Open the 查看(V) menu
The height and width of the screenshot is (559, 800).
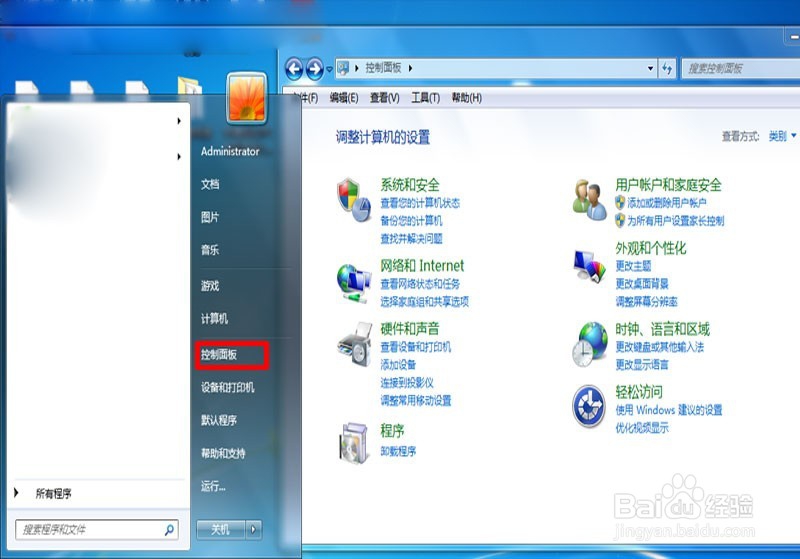tap(385, 97)
